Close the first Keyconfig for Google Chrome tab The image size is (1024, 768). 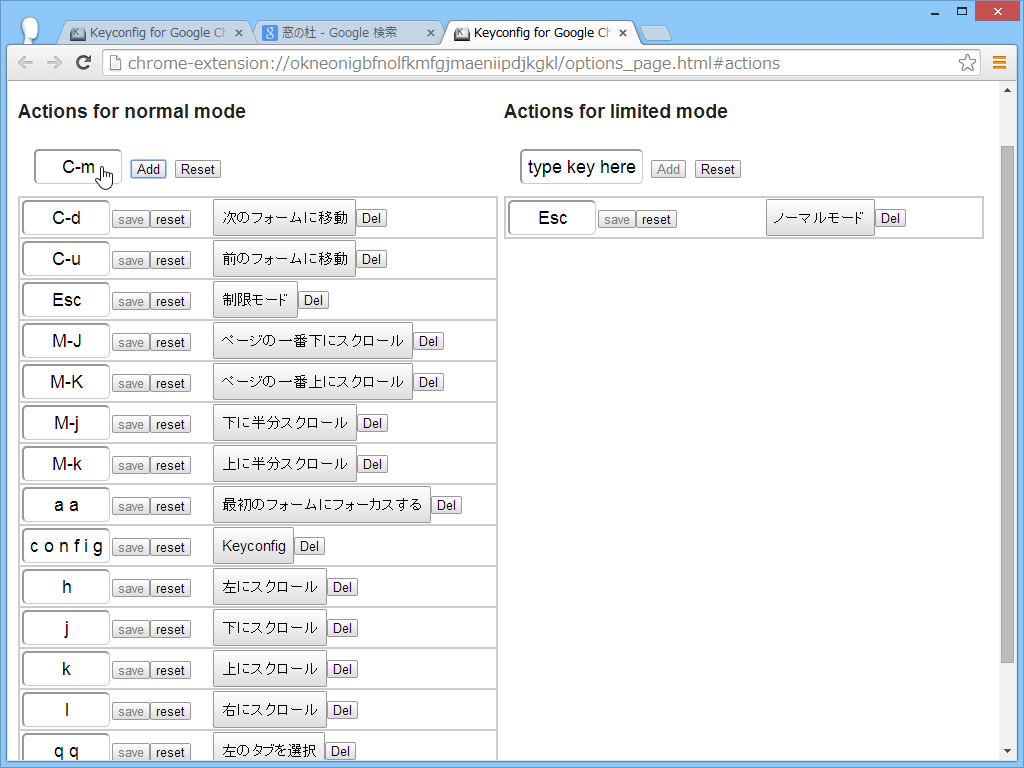238,33
